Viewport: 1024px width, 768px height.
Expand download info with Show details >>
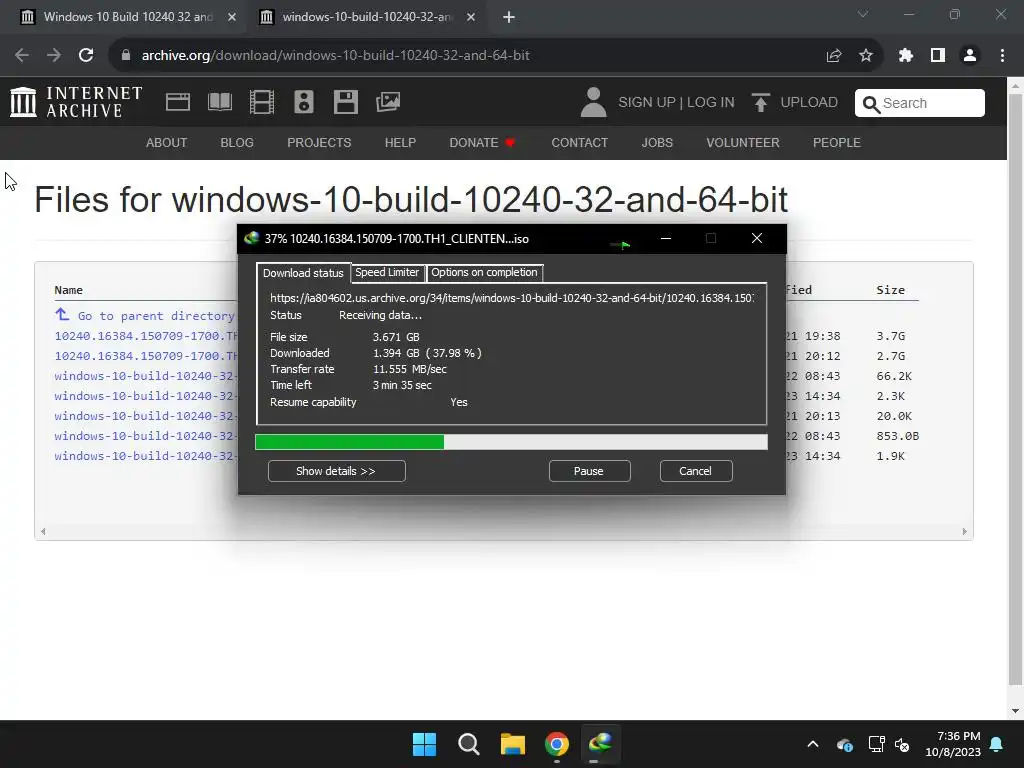click(336, 471)
